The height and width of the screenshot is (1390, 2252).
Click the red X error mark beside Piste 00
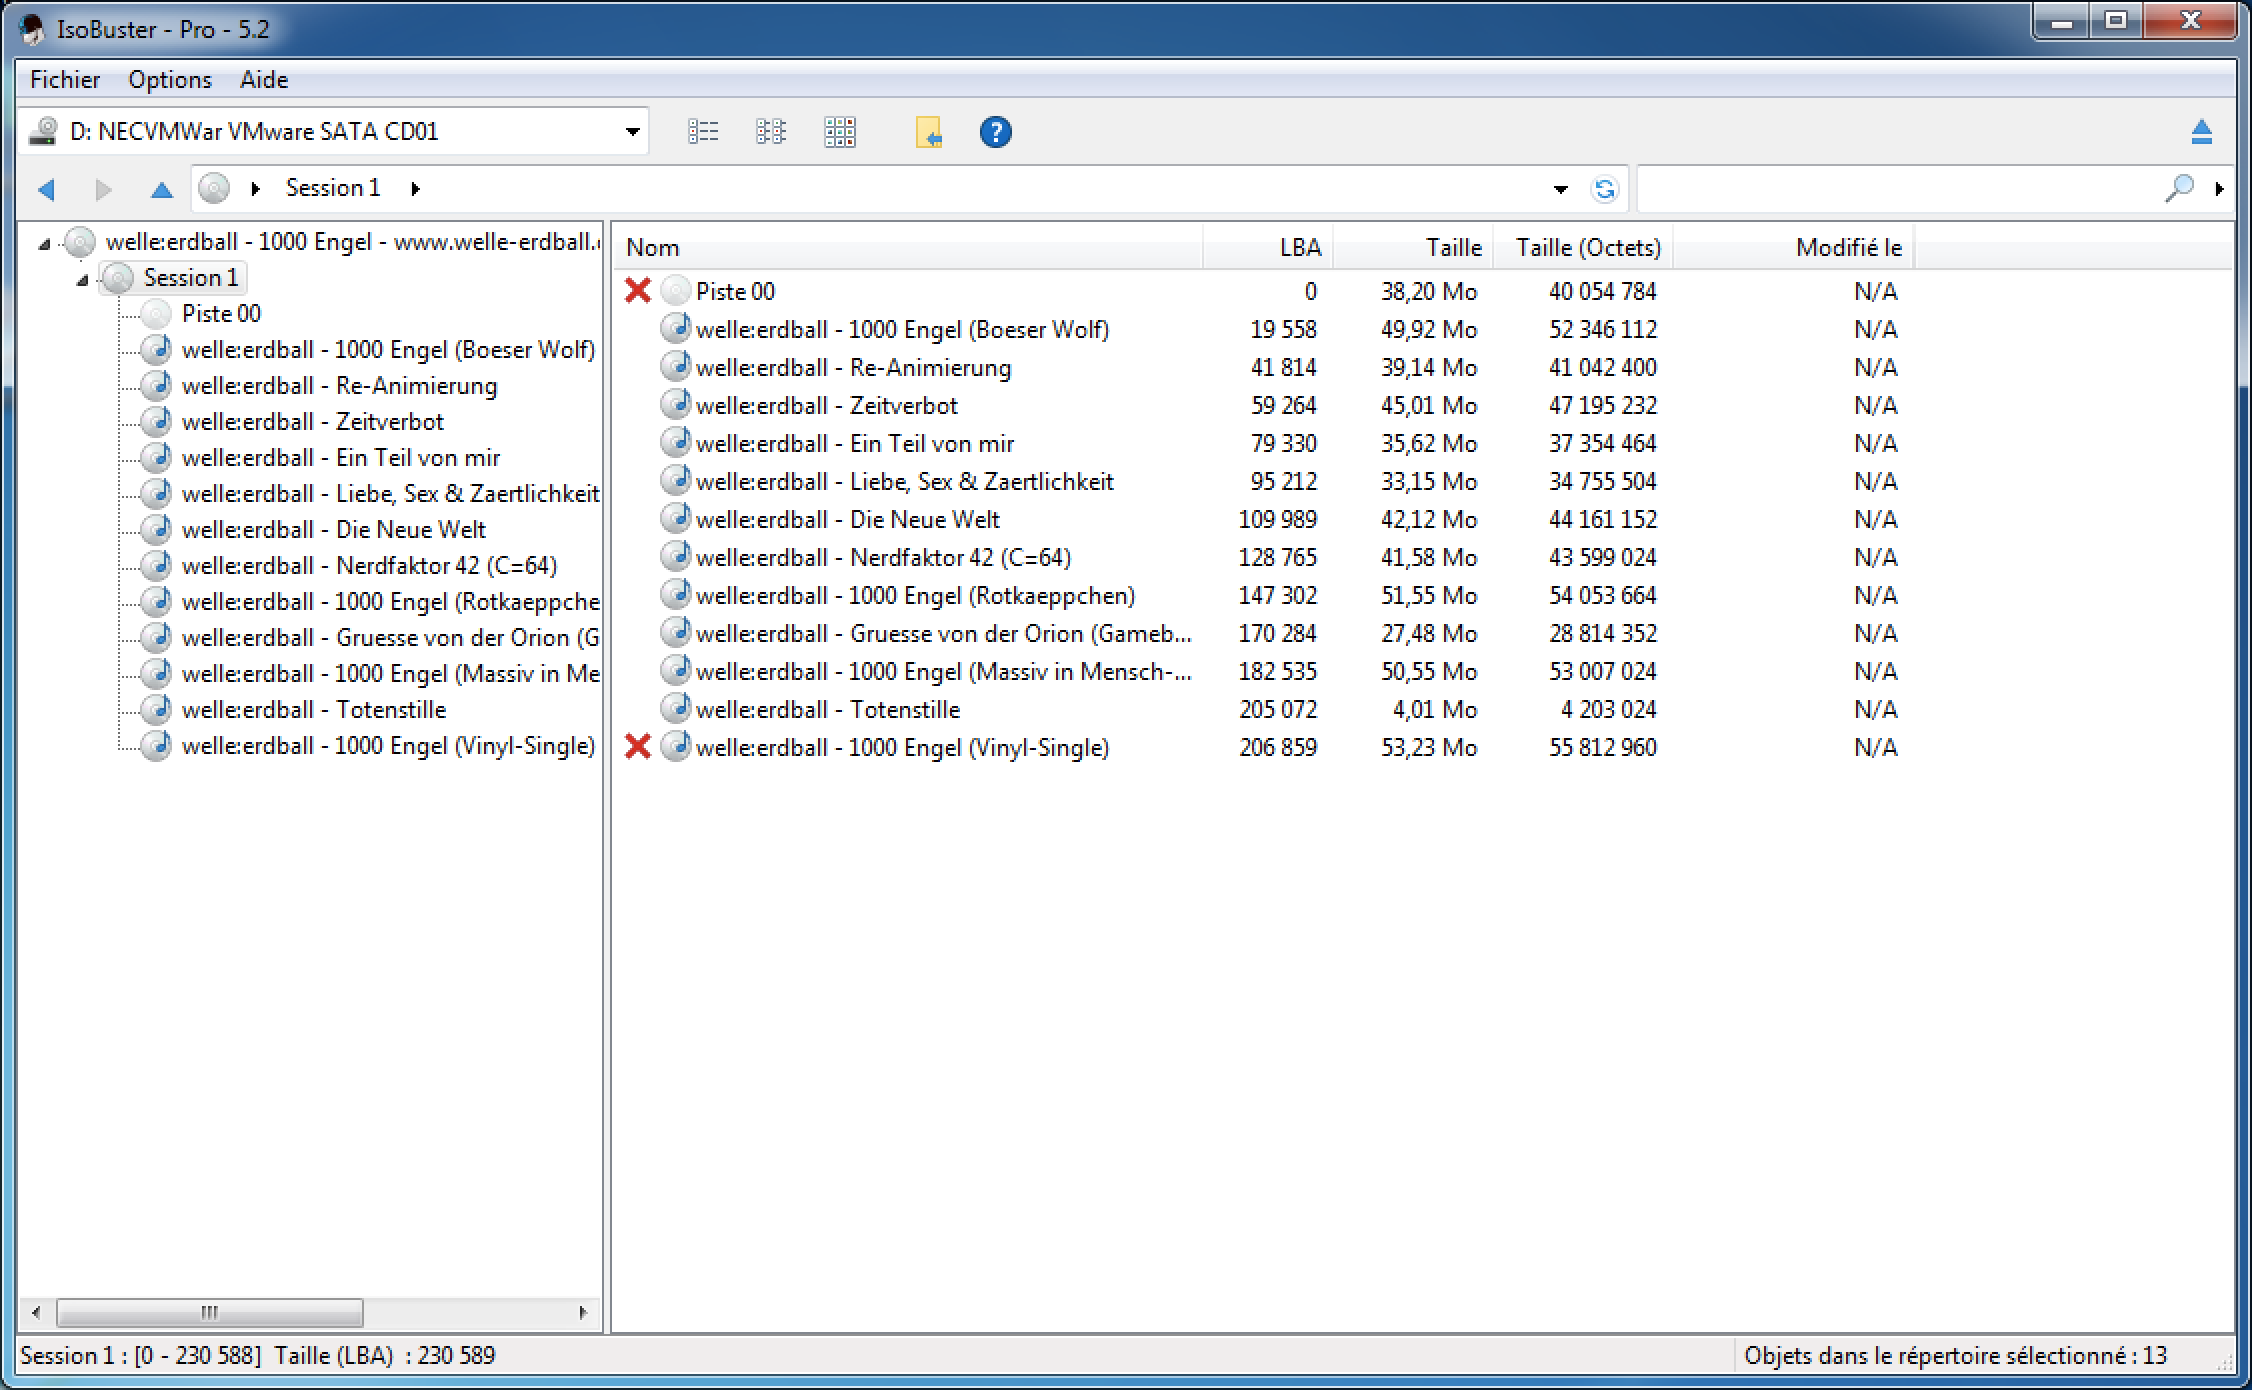pyautogui.click(x=637, y=291)
